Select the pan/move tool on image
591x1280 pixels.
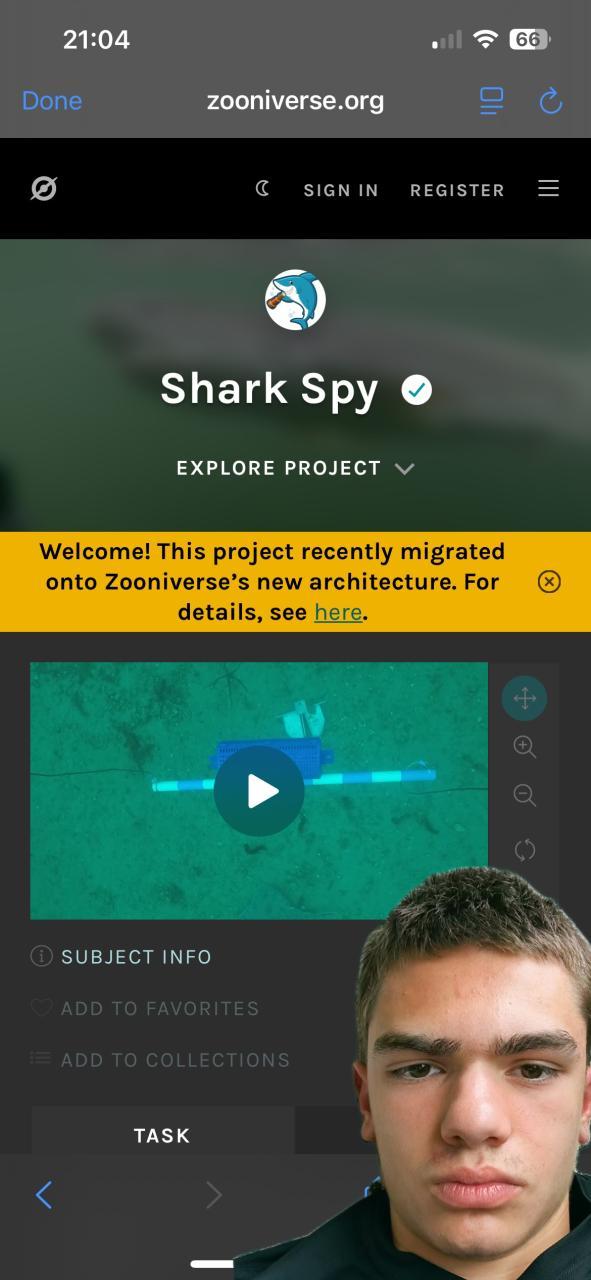524,698
